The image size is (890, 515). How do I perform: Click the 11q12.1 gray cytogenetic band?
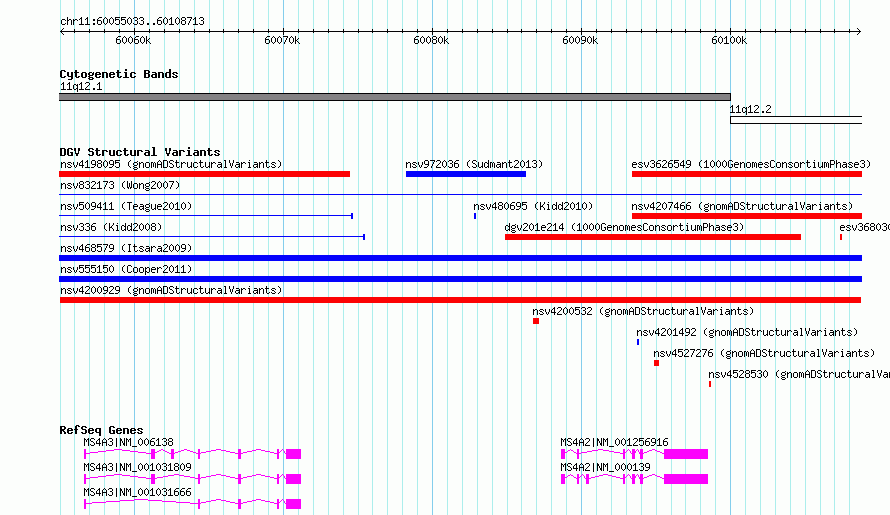coord(394,97)
